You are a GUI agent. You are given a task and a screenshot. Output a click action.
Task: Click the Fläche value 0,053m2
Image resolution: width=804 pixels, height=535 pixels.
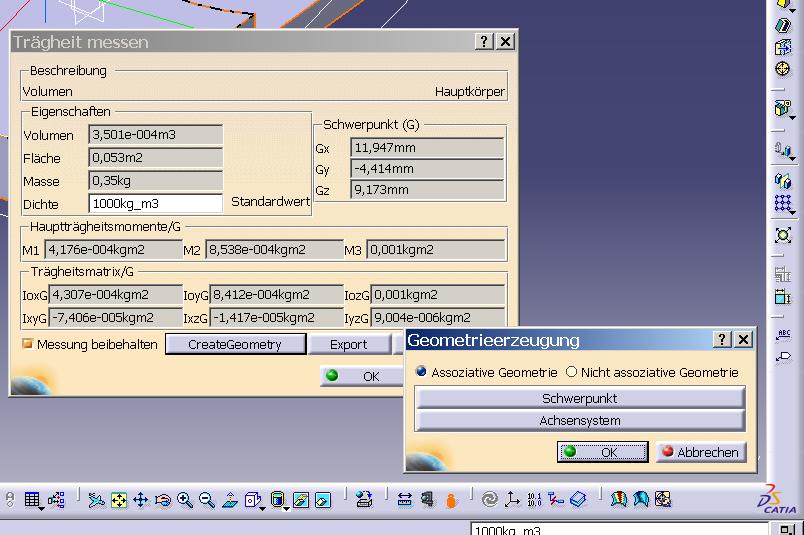(x=156, y=157)
